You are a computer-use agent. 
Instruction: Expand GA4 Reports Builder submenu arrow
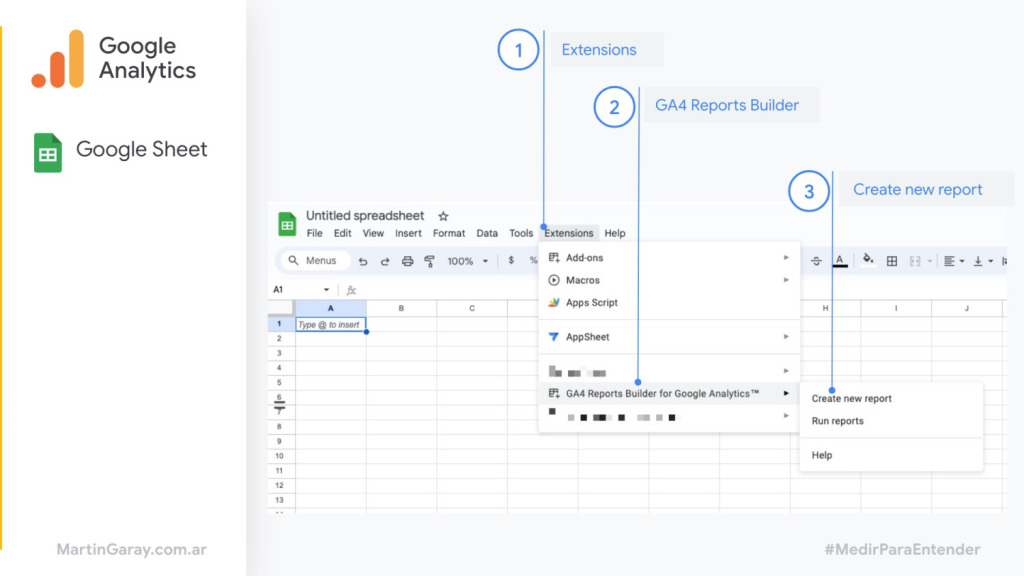pos(786,393)
